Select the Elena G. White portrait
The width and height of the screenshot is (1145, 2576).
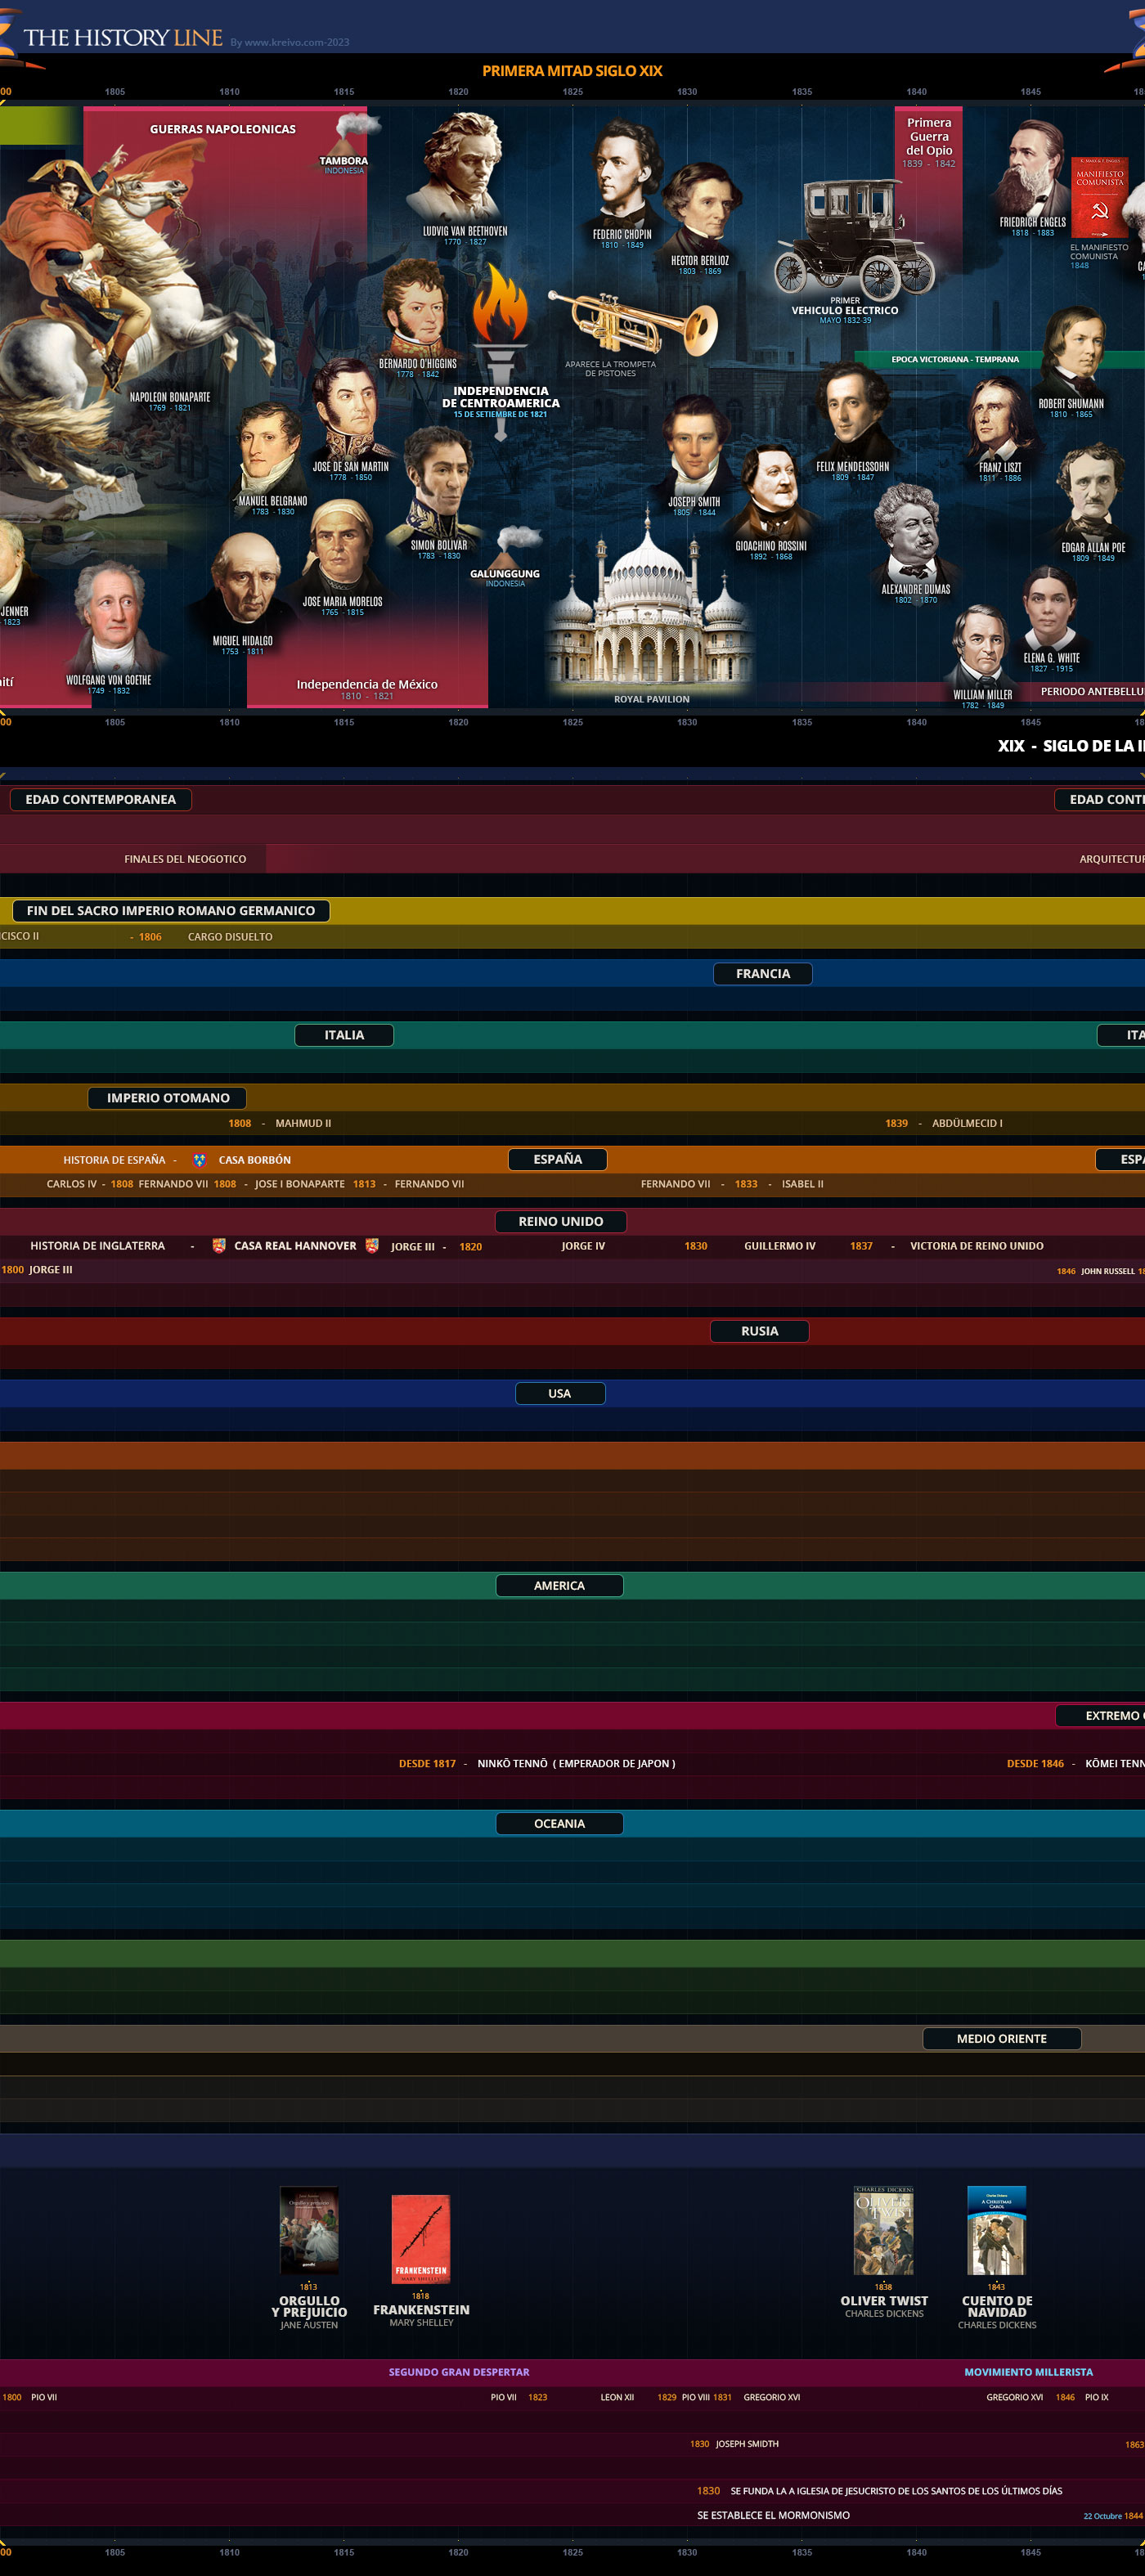click(1050, 609)
